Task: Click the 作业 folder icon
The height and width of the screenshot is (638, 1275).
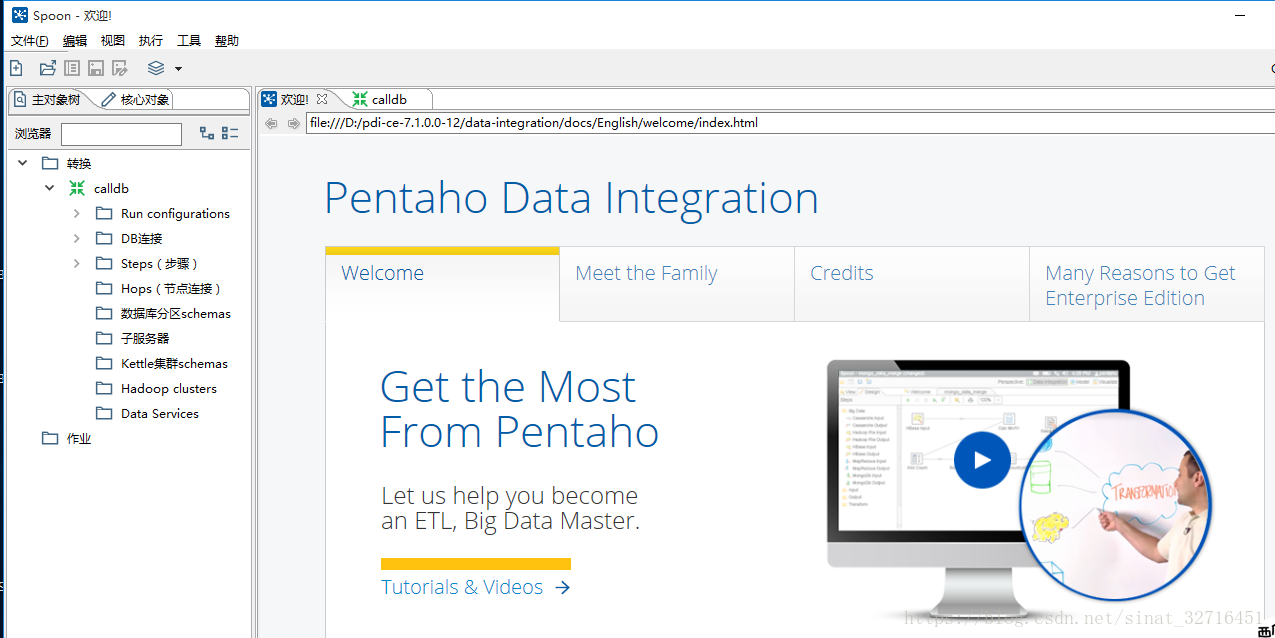Action: [50, 438]
